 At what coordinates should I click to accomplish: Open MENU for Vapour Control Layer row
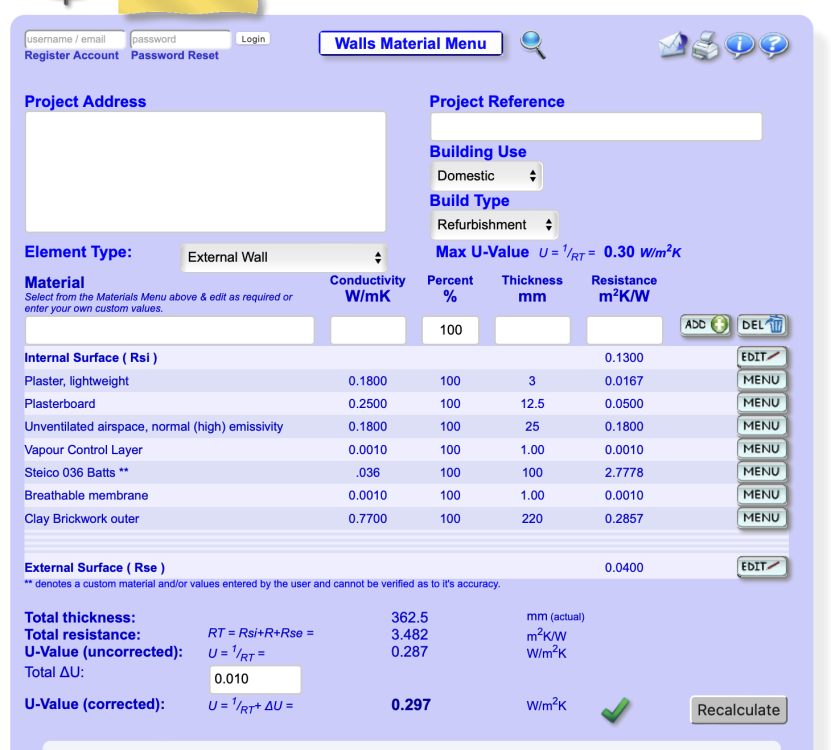coord(762,449)
